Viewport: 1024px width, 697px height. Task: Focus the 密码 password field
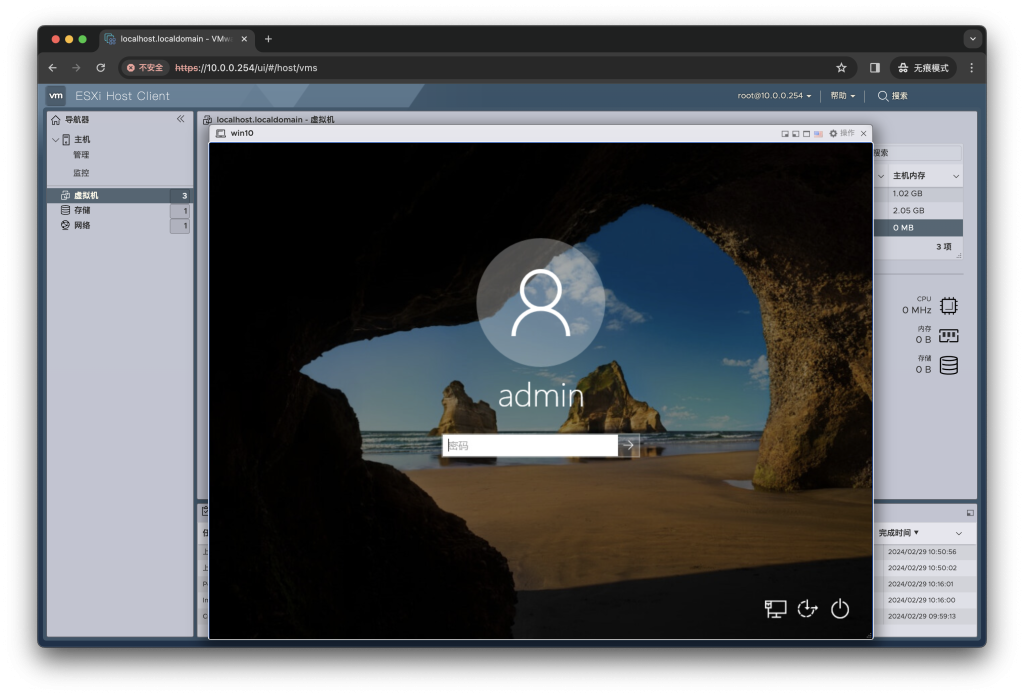point(530,445)
